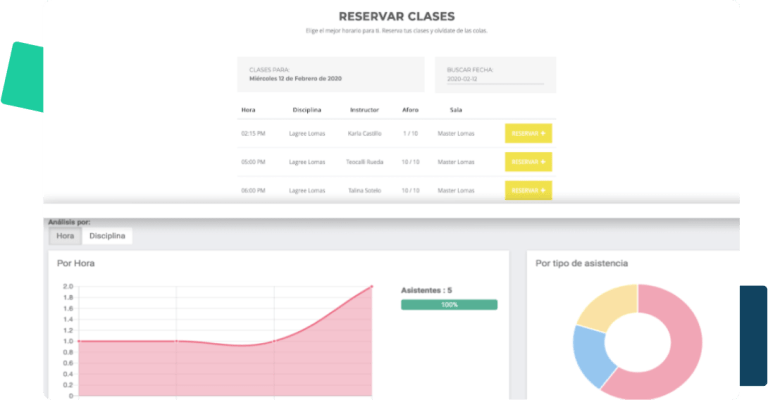Select the blue segment of donut chart
Screen dimensions: 768x400
(x=590, y=355)
